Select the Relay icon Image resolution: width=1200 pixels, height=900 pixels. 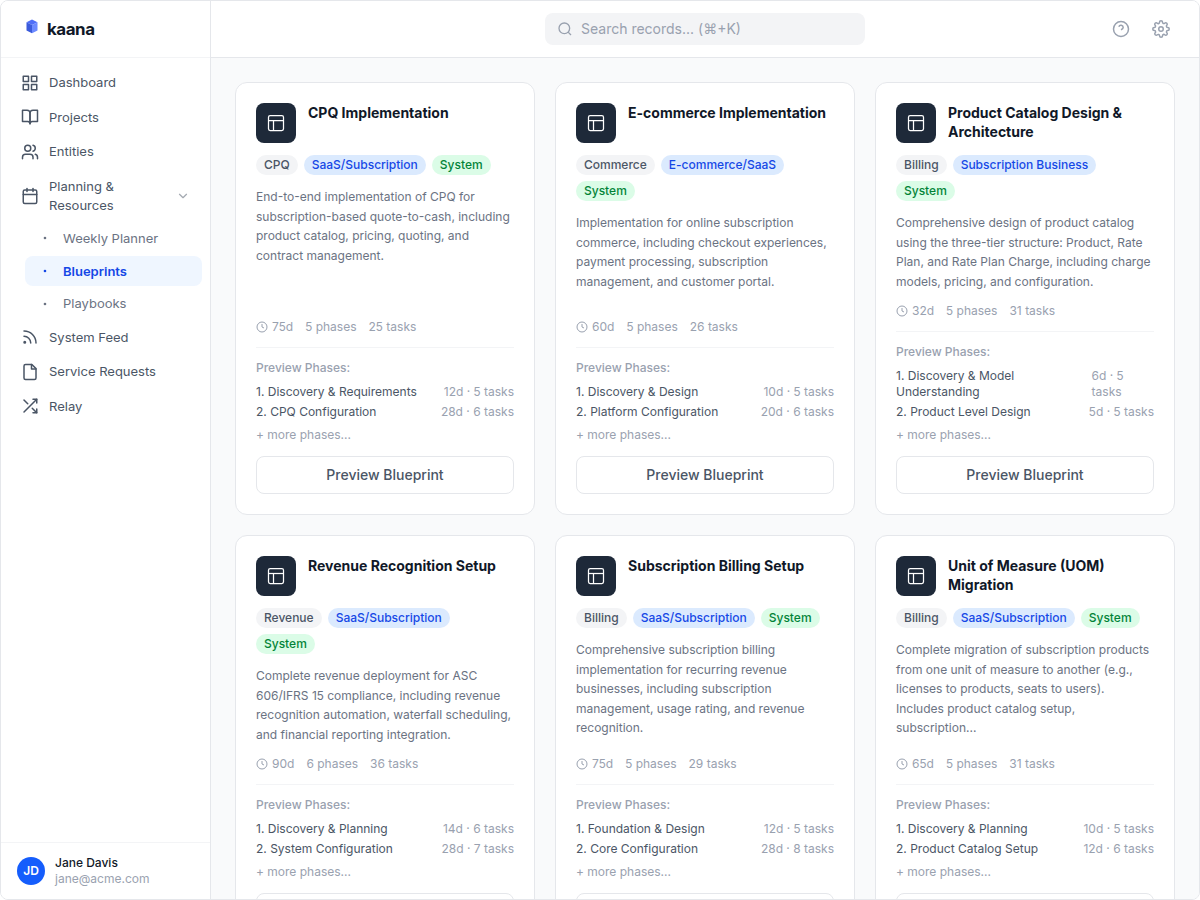29,406
